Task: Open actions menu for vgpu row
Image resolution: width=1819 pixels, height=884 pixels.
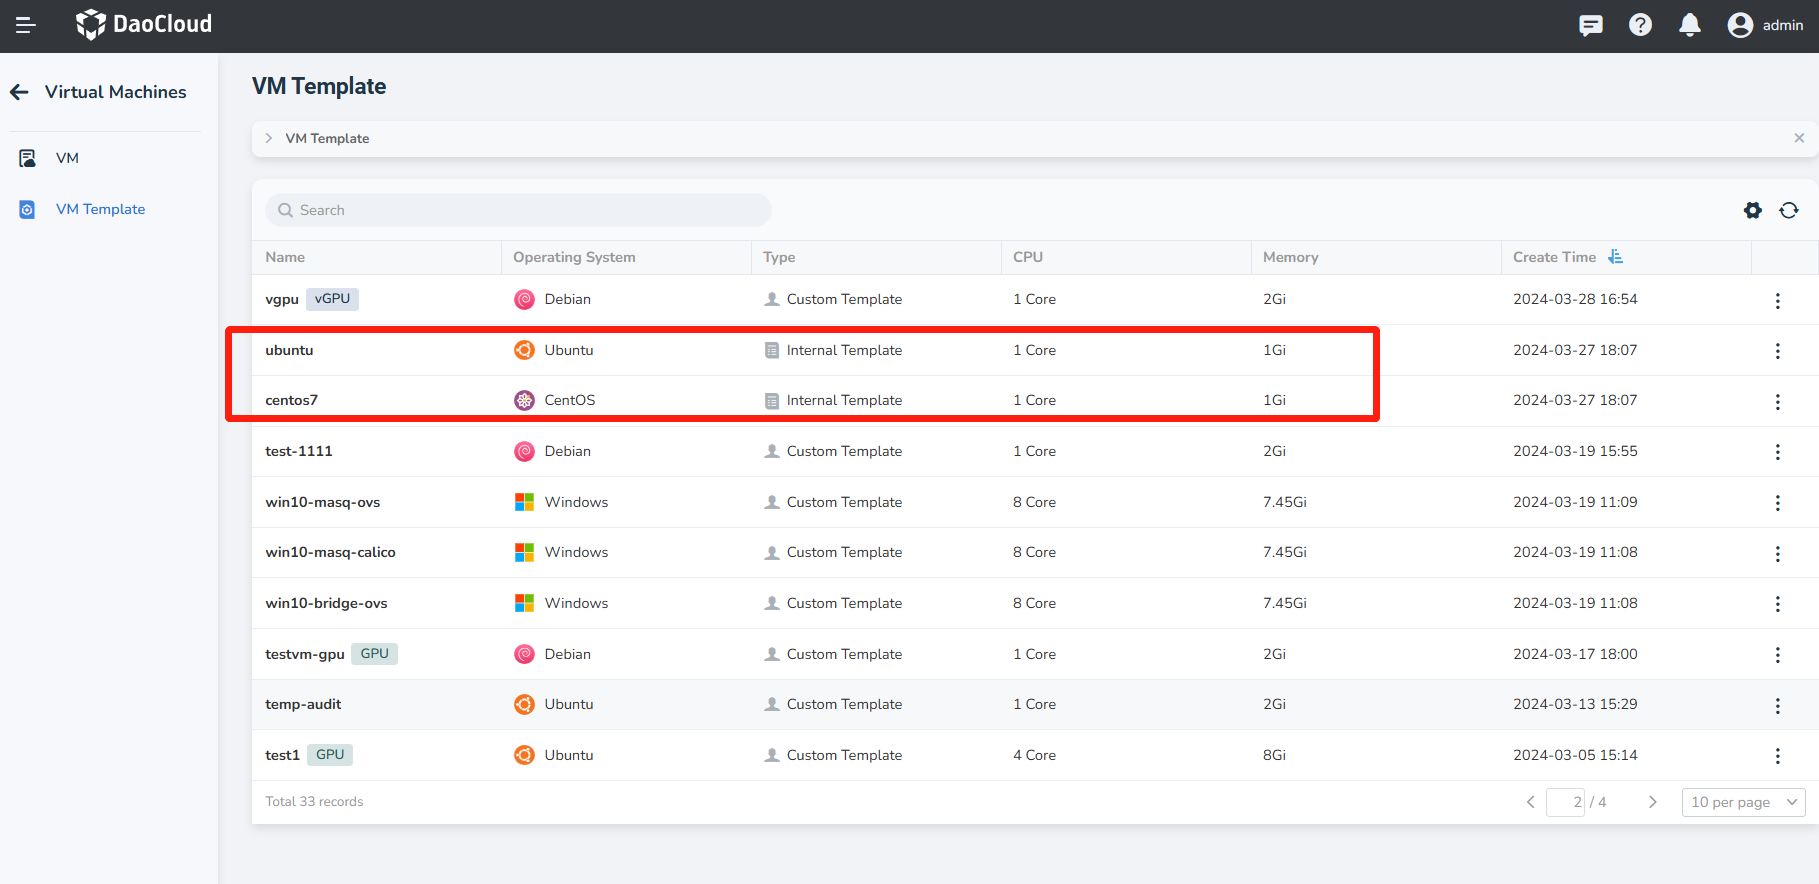Action: (1777, 301)
